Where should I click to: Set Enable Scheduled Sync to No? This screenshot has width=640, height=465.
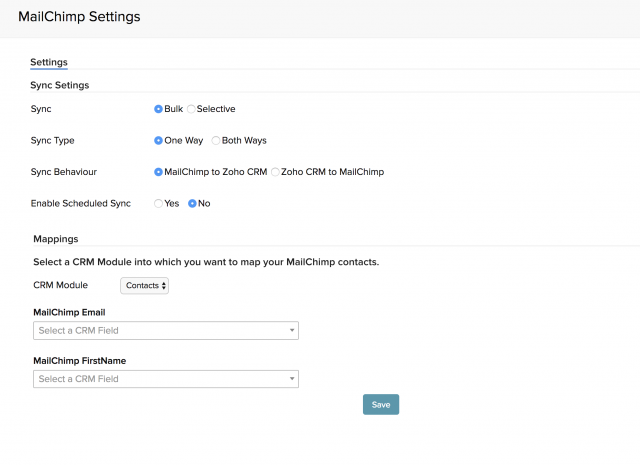coord(193,203)
